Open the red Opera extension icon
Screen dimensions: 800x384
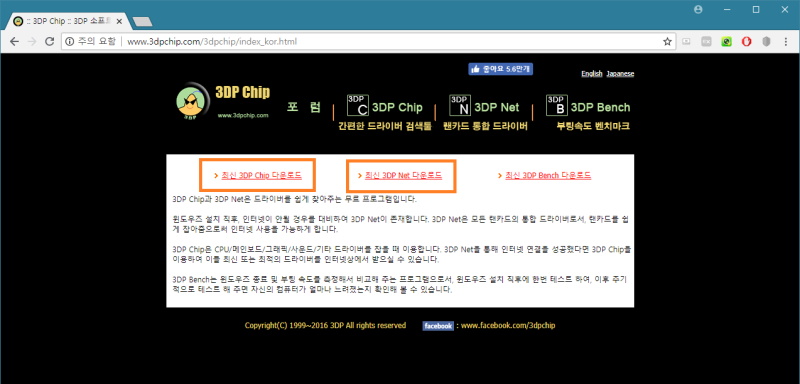click(746, 42)
